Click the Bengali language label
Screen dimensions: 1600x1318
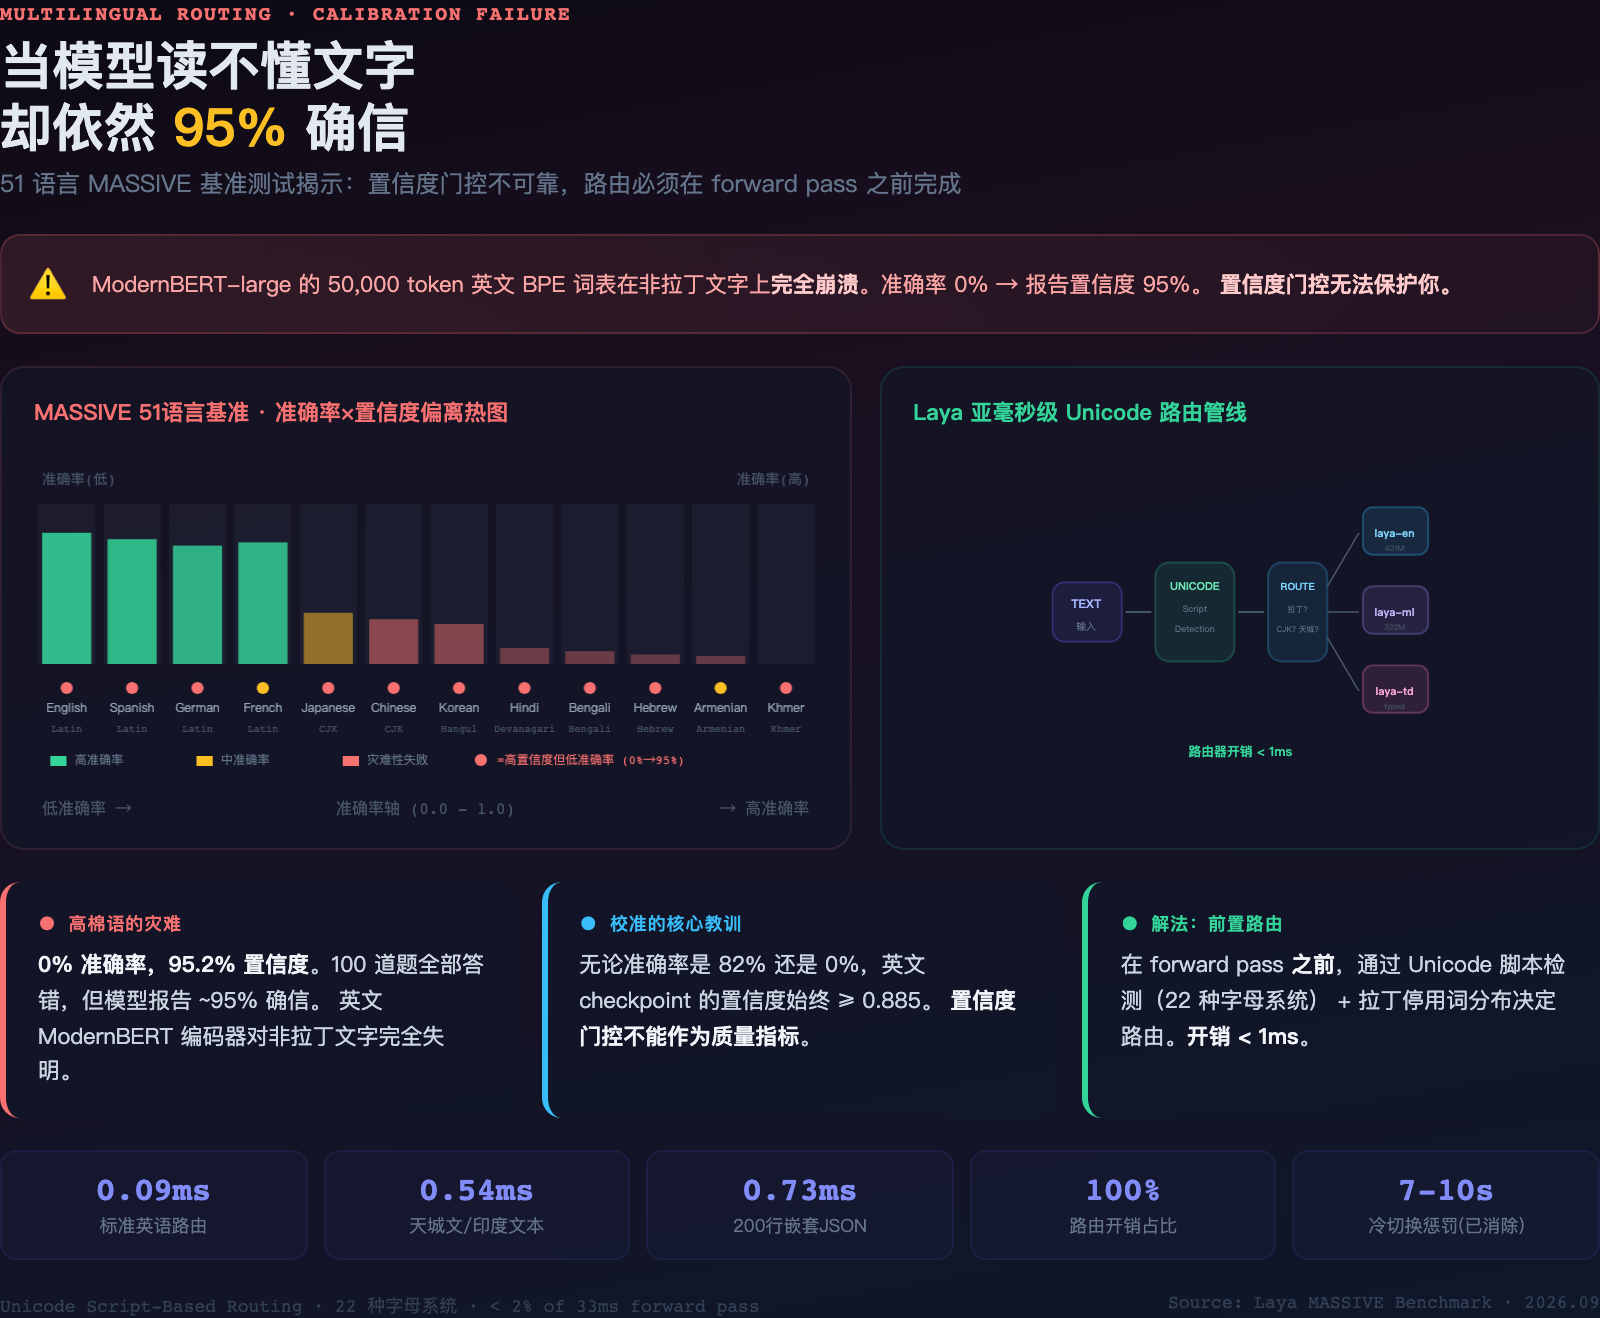click(x=589, y=707)
